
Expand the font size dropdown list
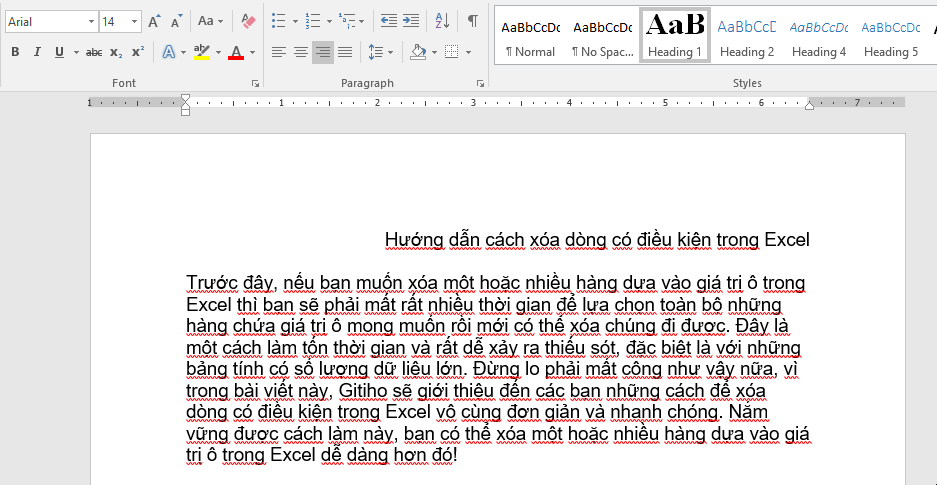pos(134,22)
